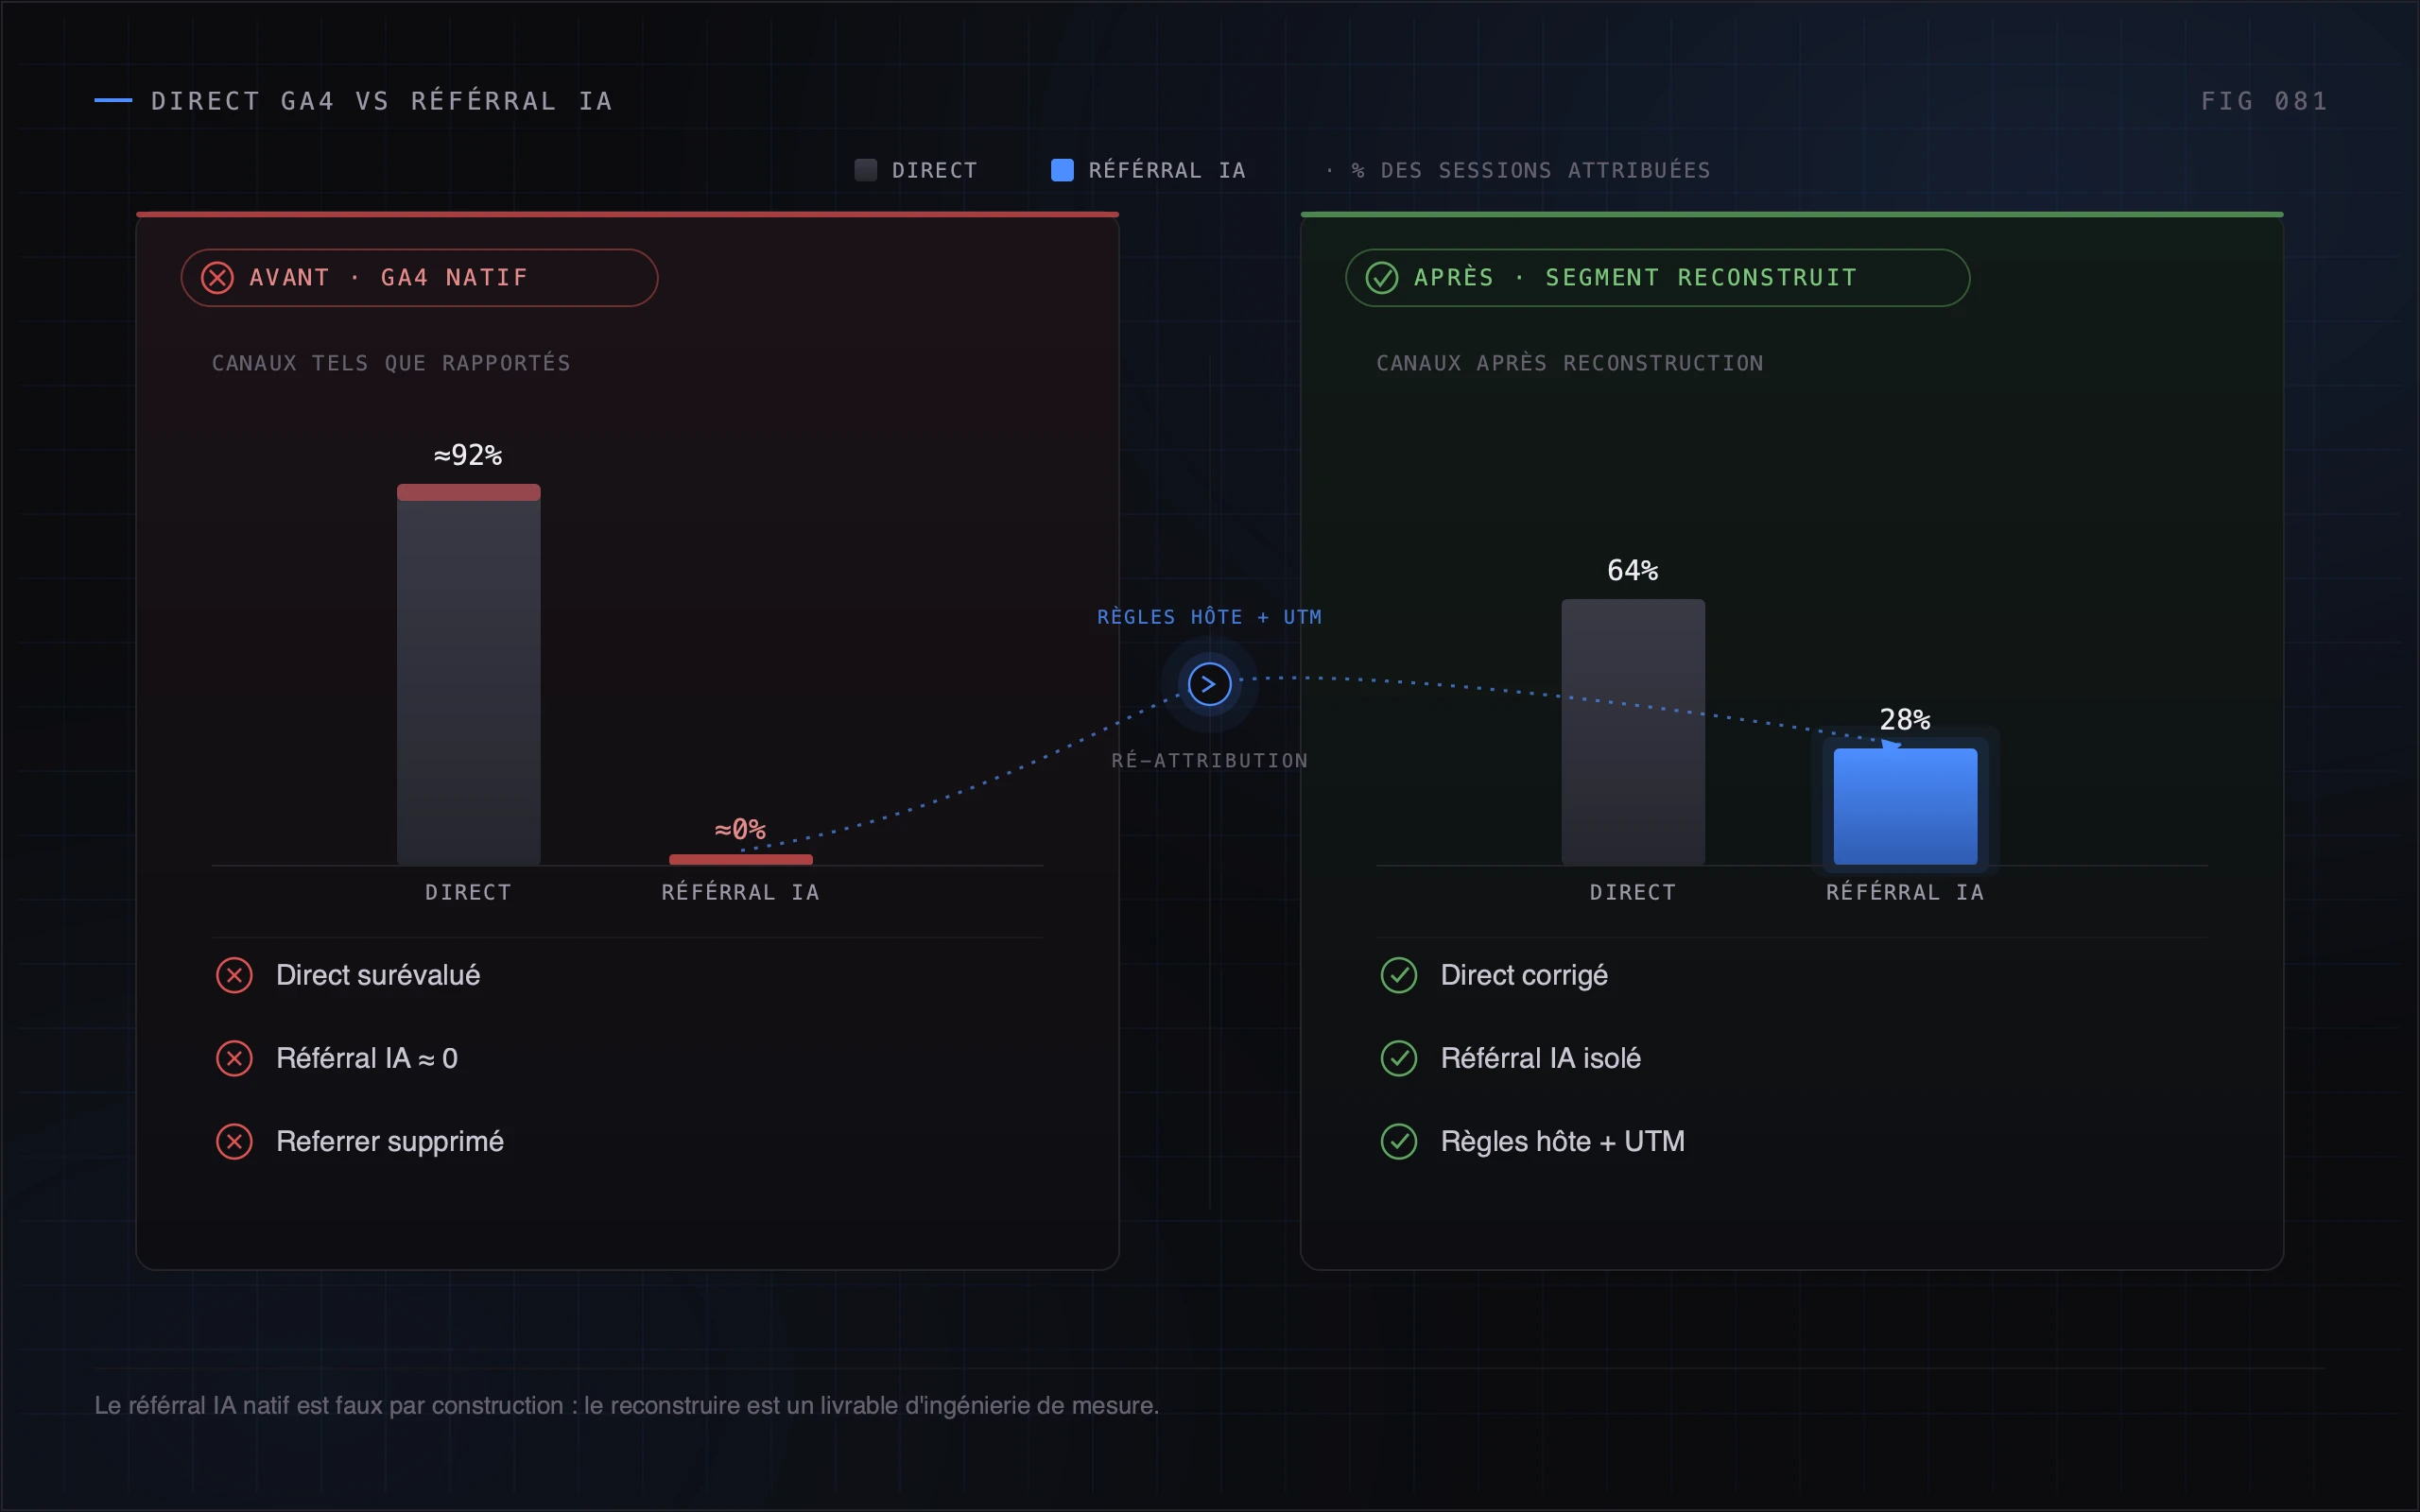The height and width of the screenshot is (1512, 2420).
Task: Click the ≈92% Direct bar in Avant panel
Action: pos(469,675)
